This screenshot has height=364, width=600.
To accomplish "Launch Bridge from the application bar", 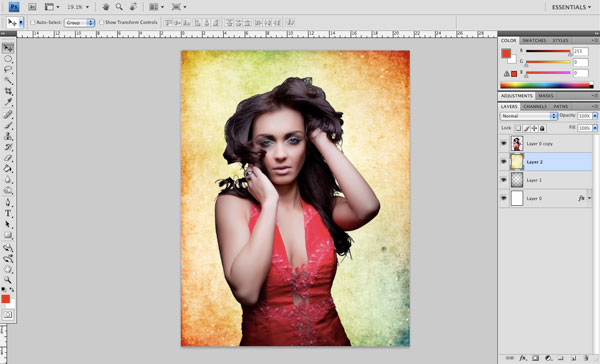I will pos(32,7).
